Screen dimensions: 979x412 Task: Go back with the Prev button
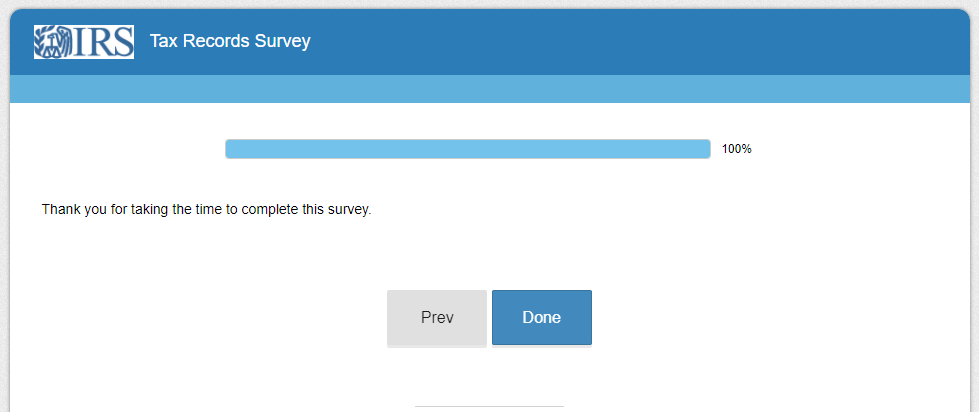(437, 318)
